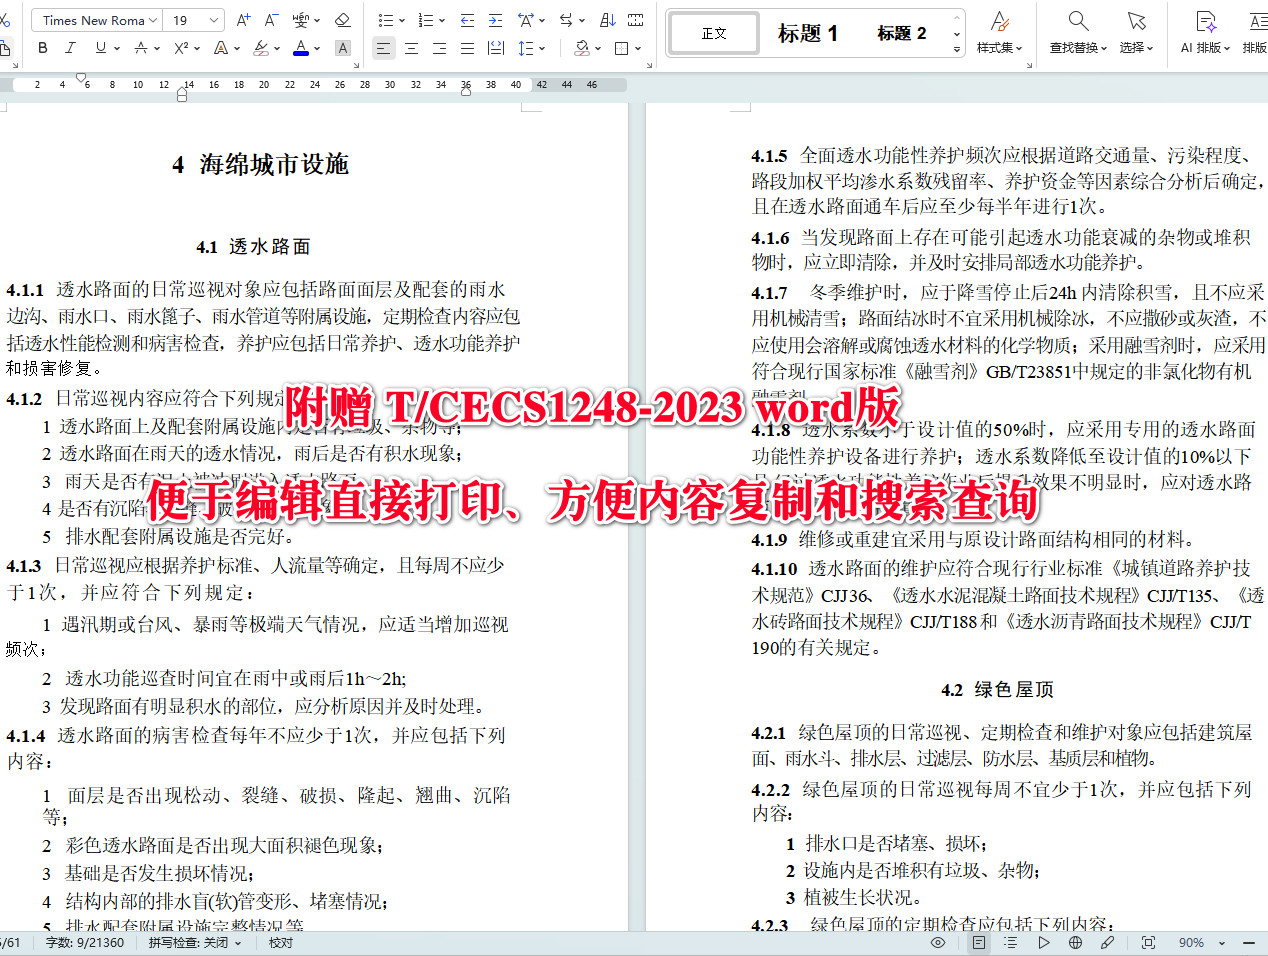This screenshot has width=1268, height=956.
Task: Toggle page layout view in status bar
Action: (979, 942)
